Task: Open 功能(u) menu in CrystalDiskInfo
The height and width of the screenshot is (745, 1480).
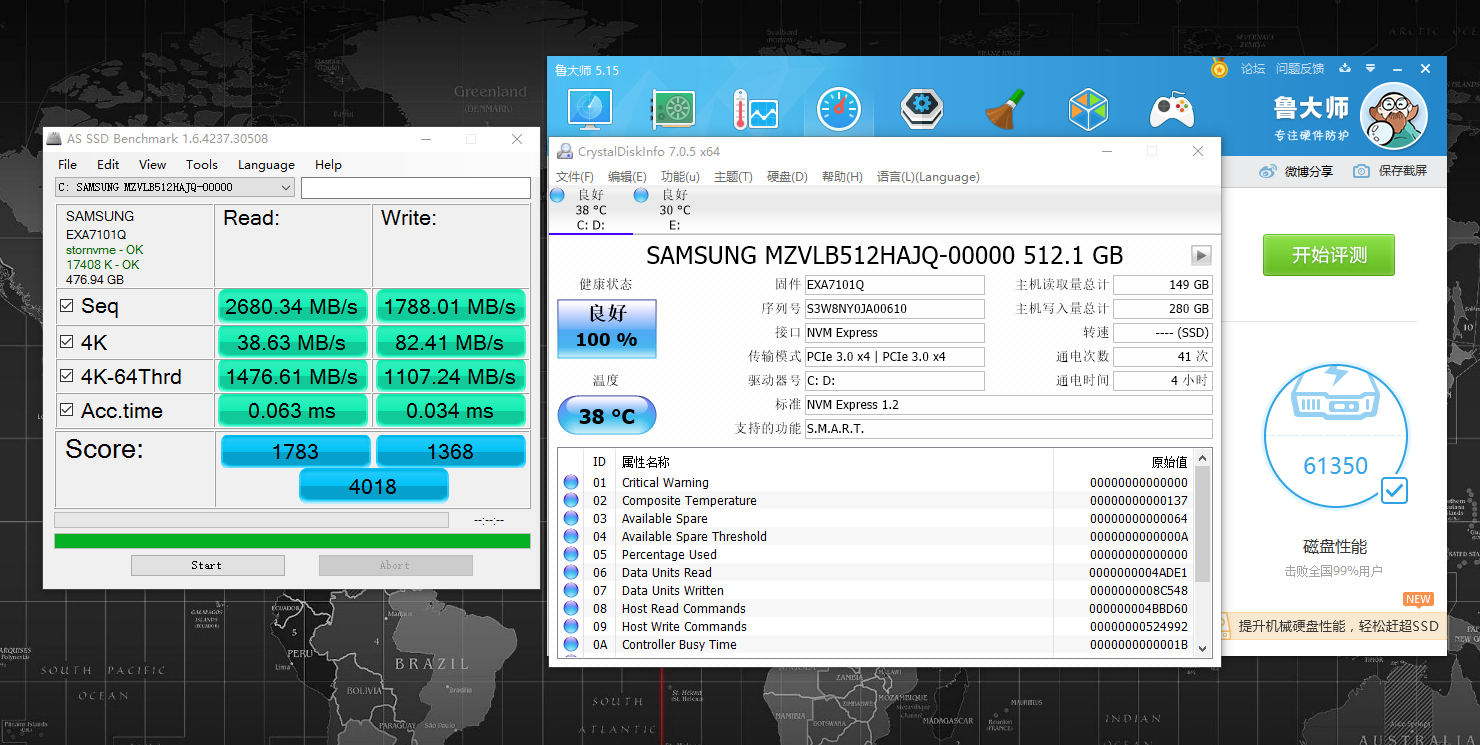Action: [680, 177]
